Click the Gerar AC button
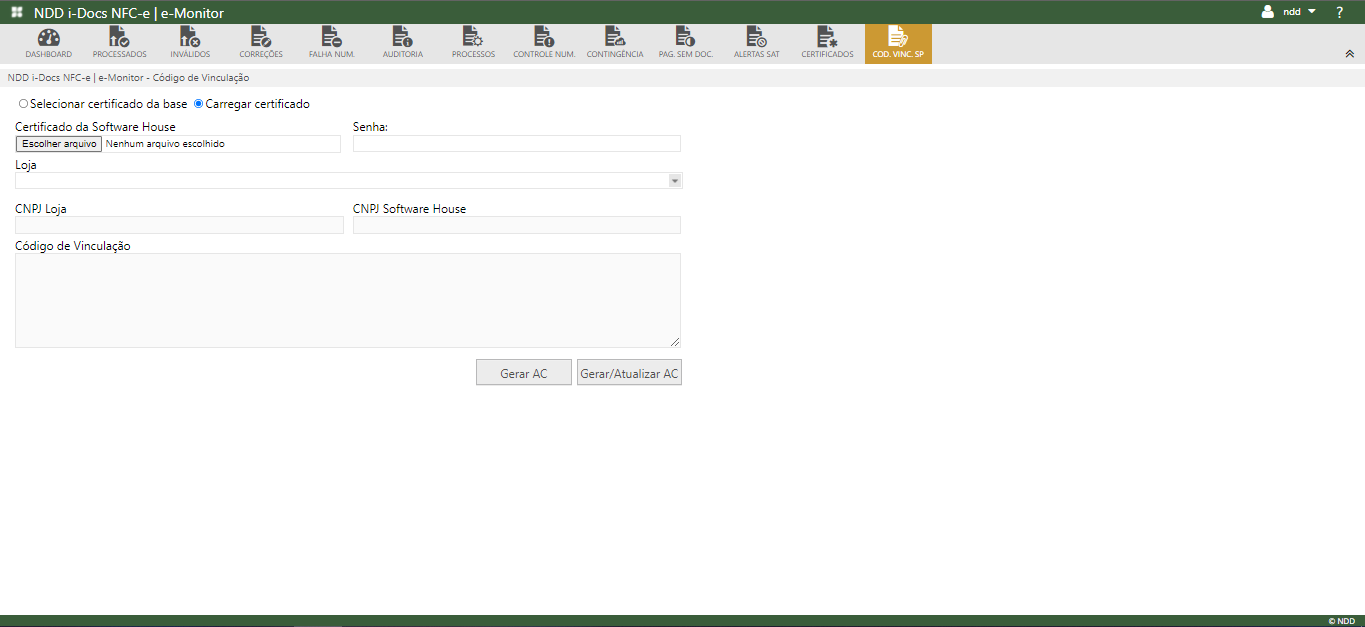 [x=524, y=373]
